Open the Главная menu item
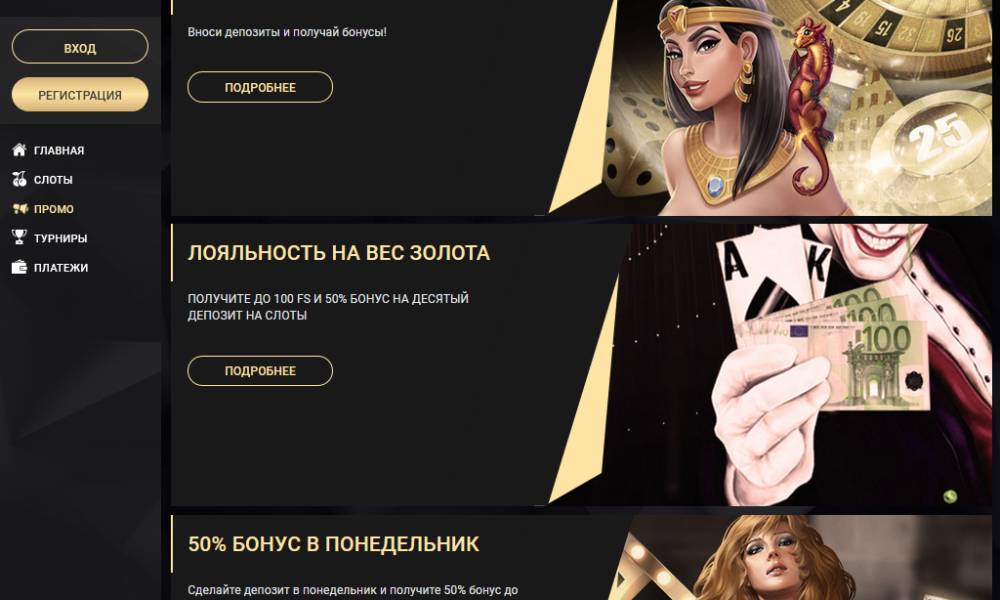Viewport: 1000px width, 600px height. 59,150
